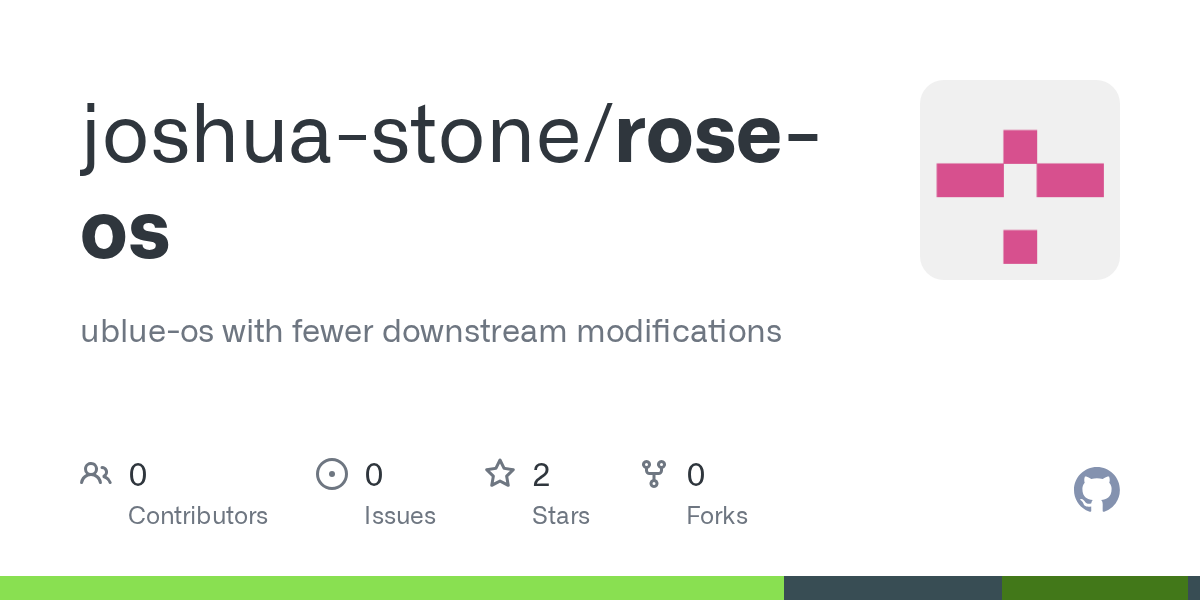Image resolution: width=1200 pixels, height=600 pixels.
Task: Select the pink identicon avatar image
Action: click(x=1019, y=180)
